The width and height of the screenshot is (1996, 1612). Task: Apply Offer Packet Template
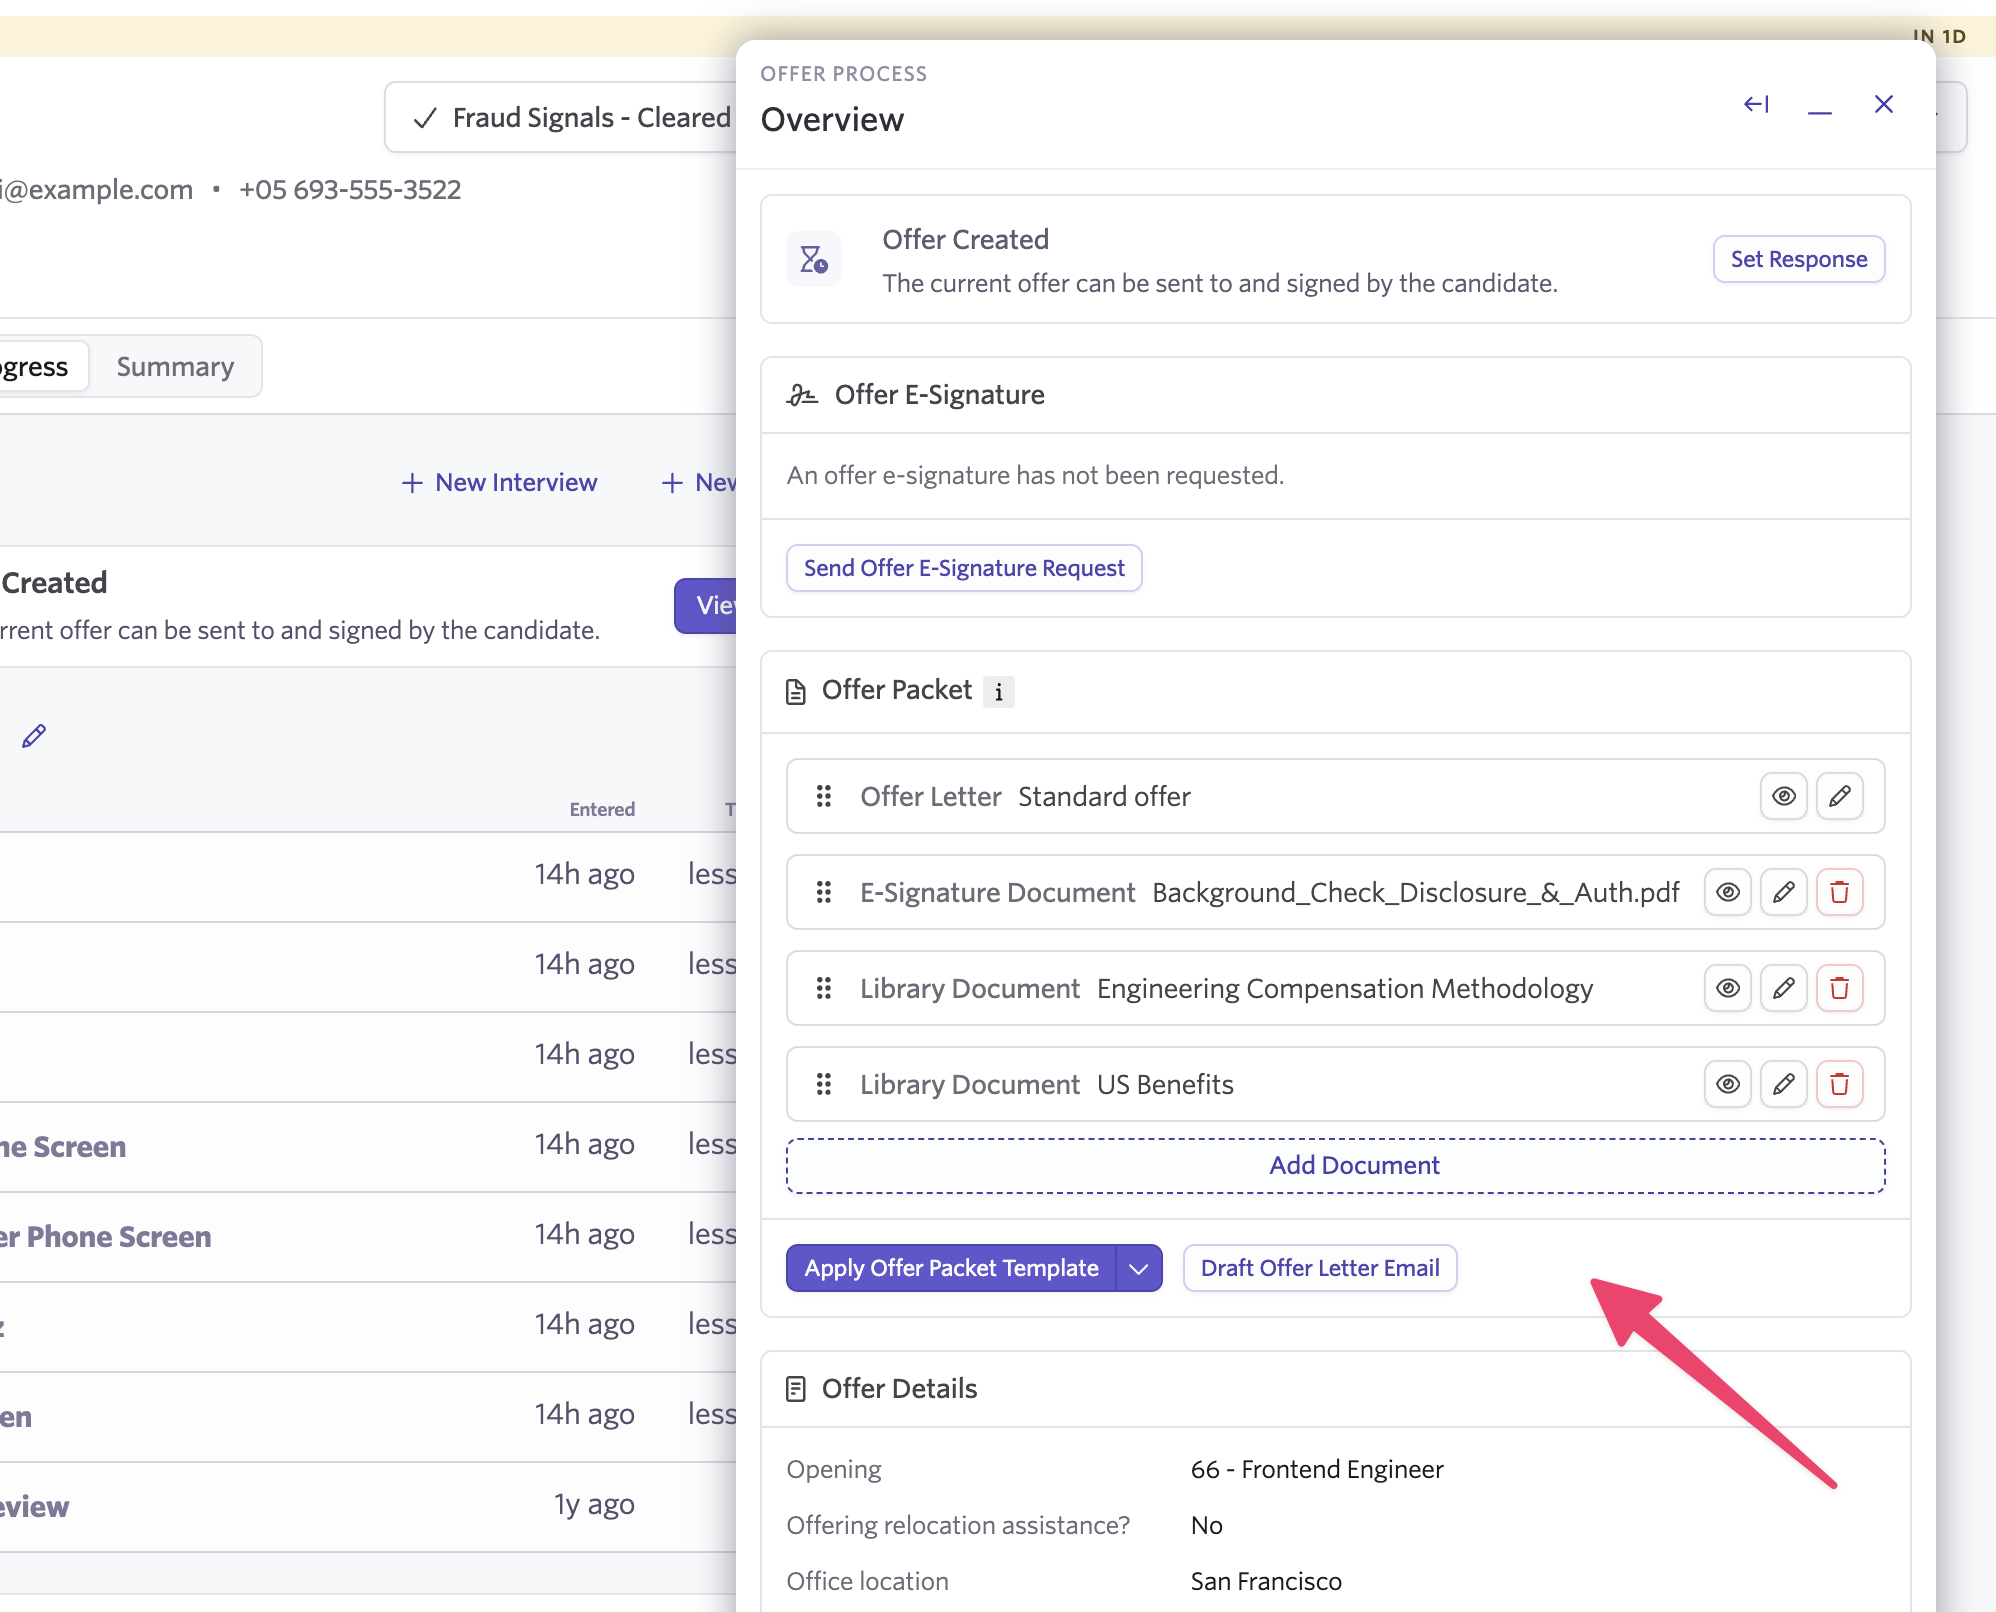[x=951, y=1268]
